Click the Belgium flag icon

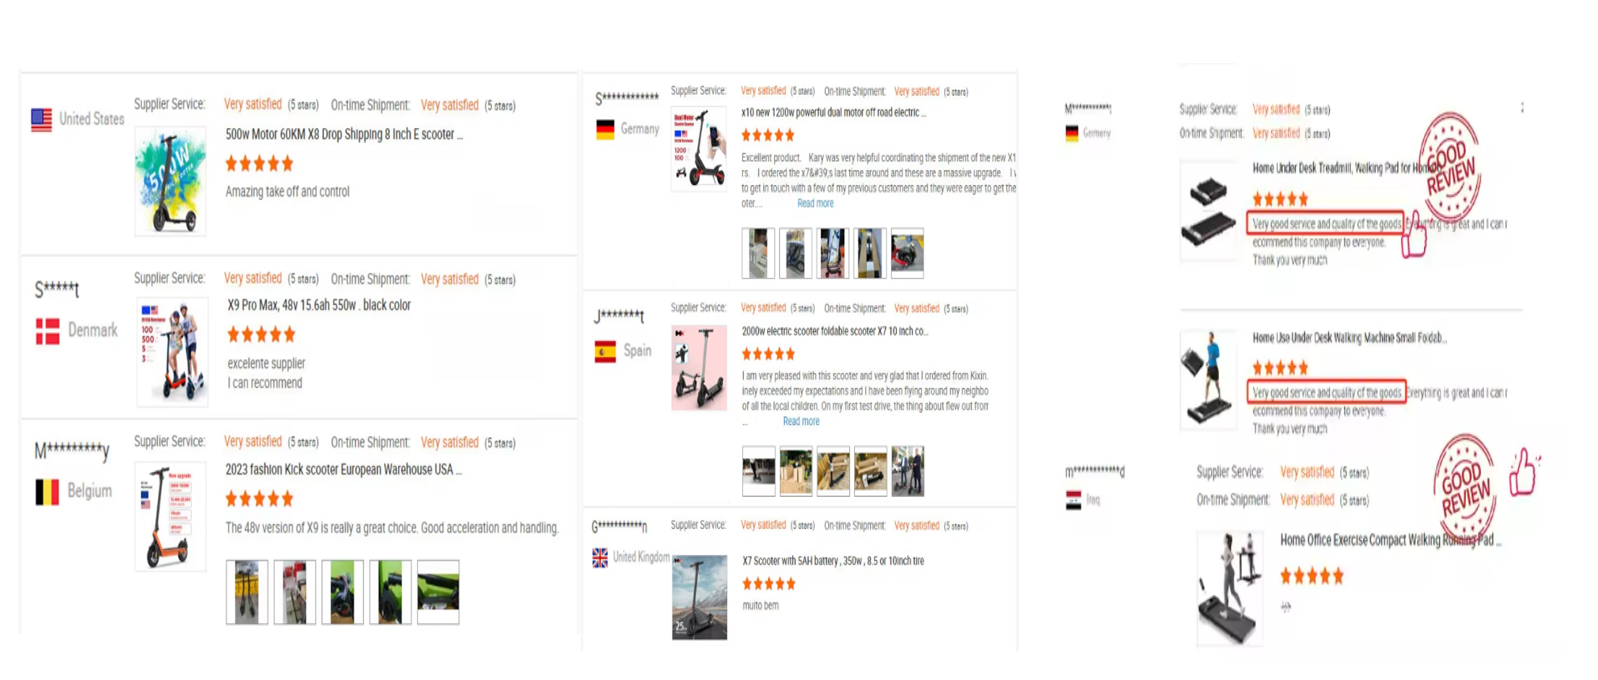(47, 492)
